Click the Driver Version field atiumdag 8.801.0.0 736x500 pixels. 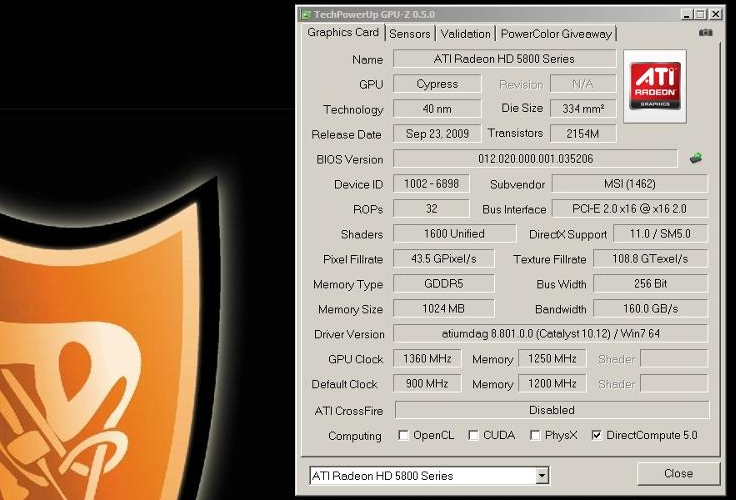(x=551, y=333)
